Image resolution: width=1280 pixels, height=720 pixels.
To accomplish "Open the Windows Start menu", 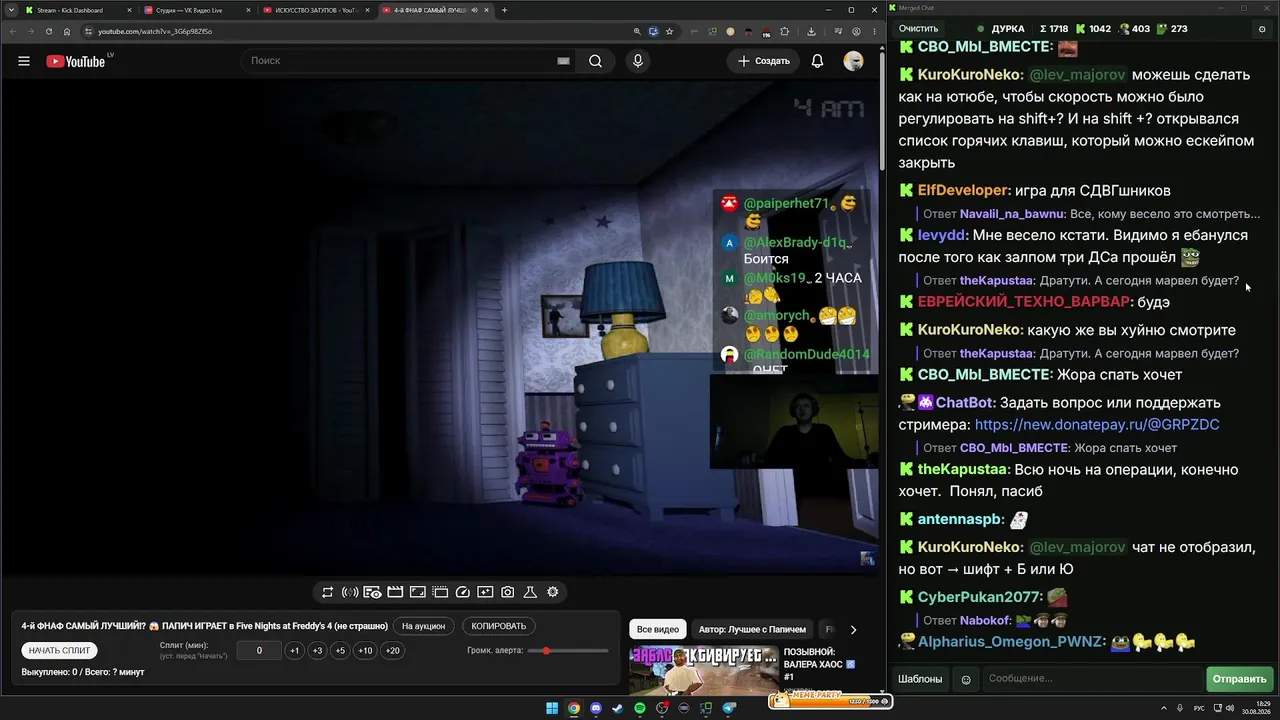I will (x=551, y=709).
